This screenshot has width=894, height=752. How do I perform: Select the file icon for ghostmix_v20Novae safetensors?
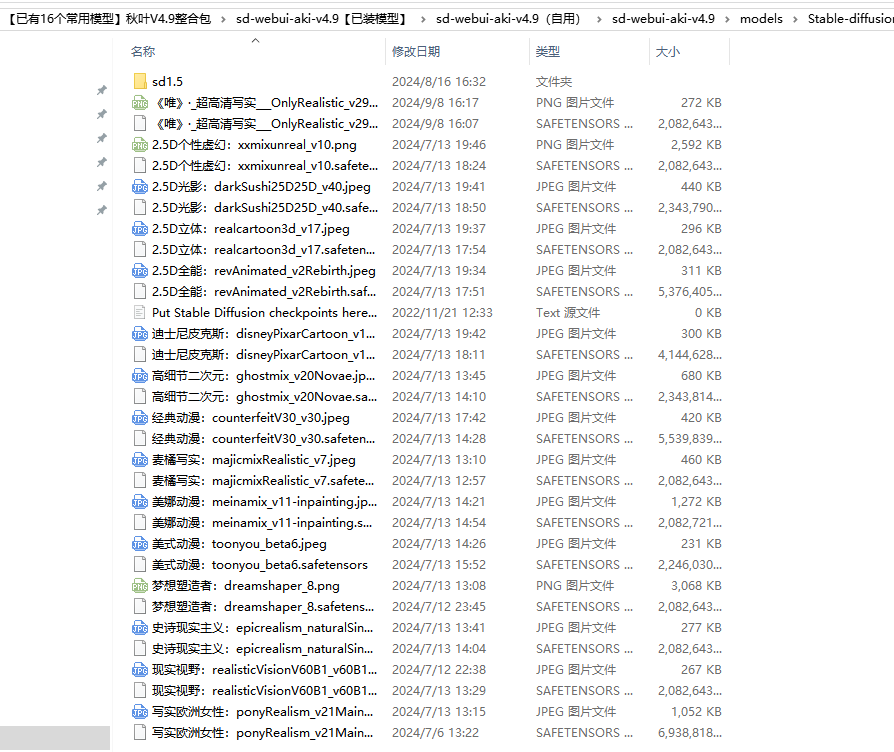point(140,397)
